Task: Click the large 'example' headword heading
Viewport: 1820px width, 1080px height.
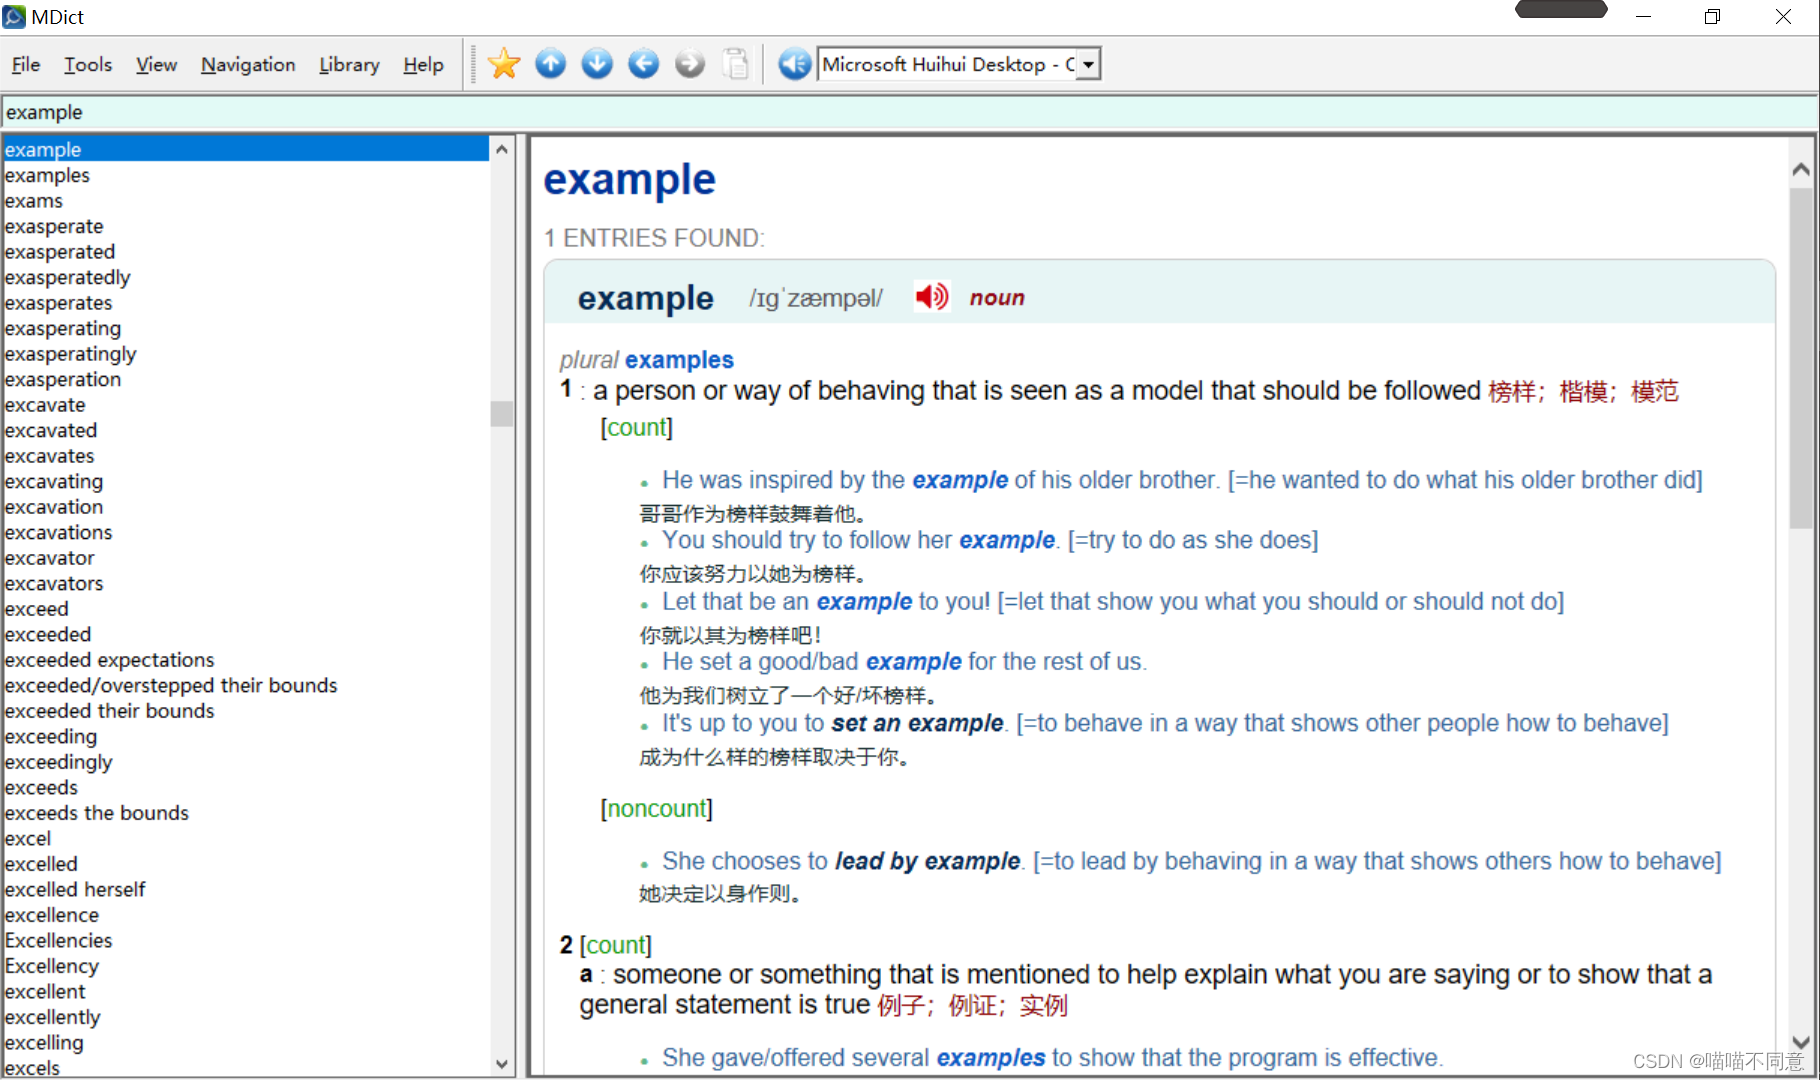Action: (x=630, y=181)
